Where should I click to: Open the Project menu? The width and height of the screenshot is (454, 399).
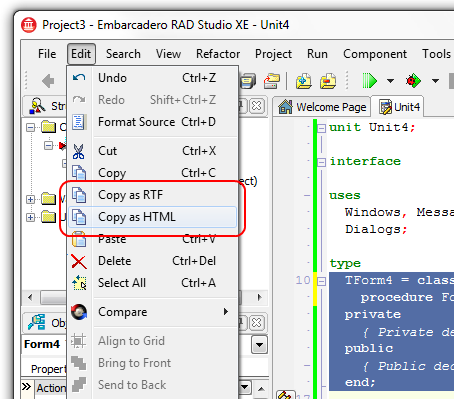tap(273, 54)
